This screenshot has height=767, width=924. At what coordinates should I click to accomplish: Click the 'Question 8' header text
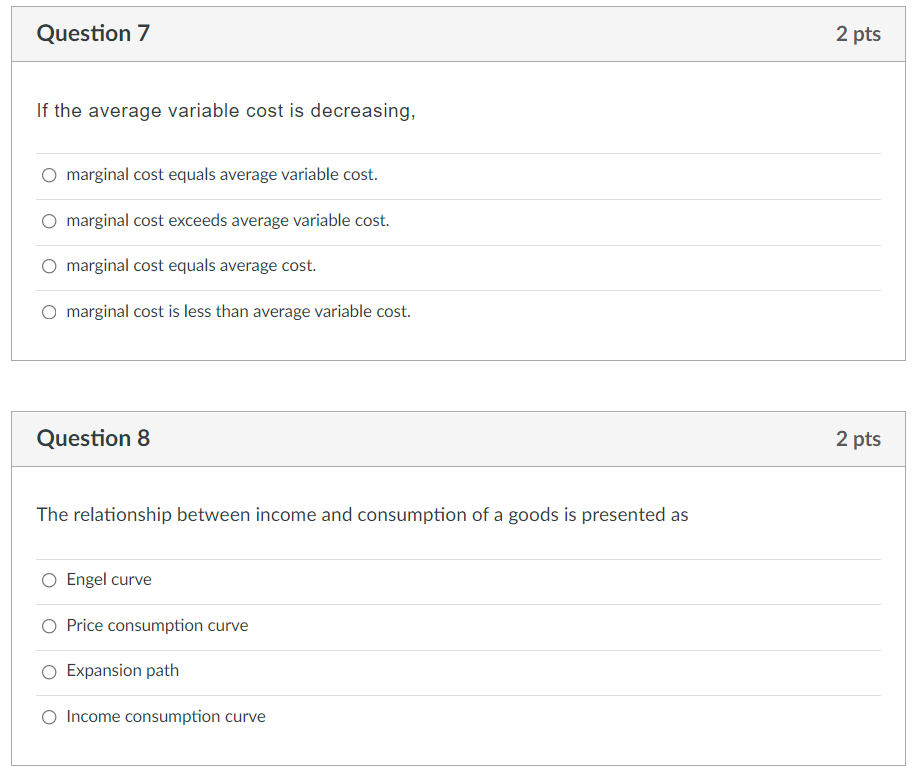[x=93, y=438]
